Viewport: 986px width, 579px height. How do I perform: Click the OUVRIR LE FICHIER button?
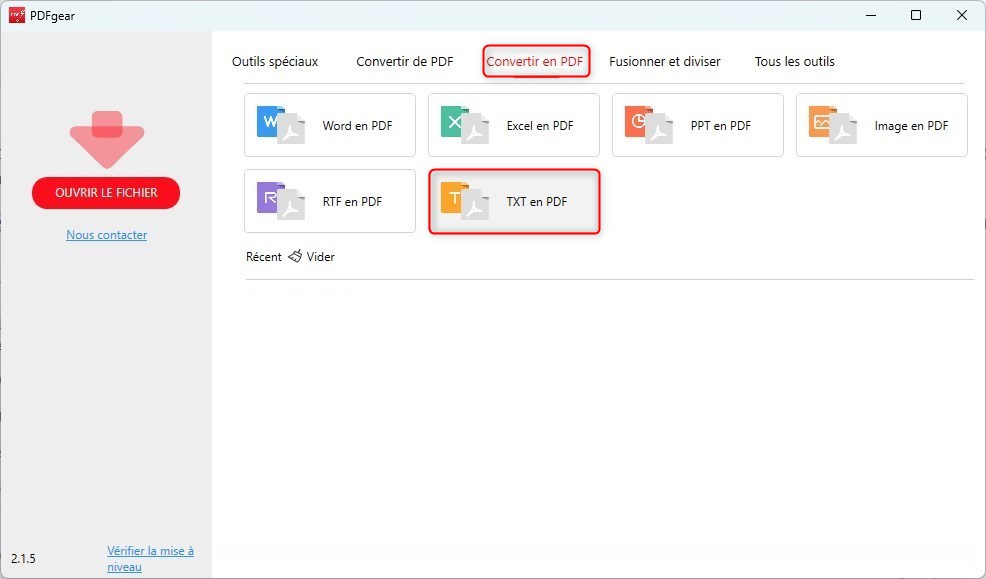106,193
